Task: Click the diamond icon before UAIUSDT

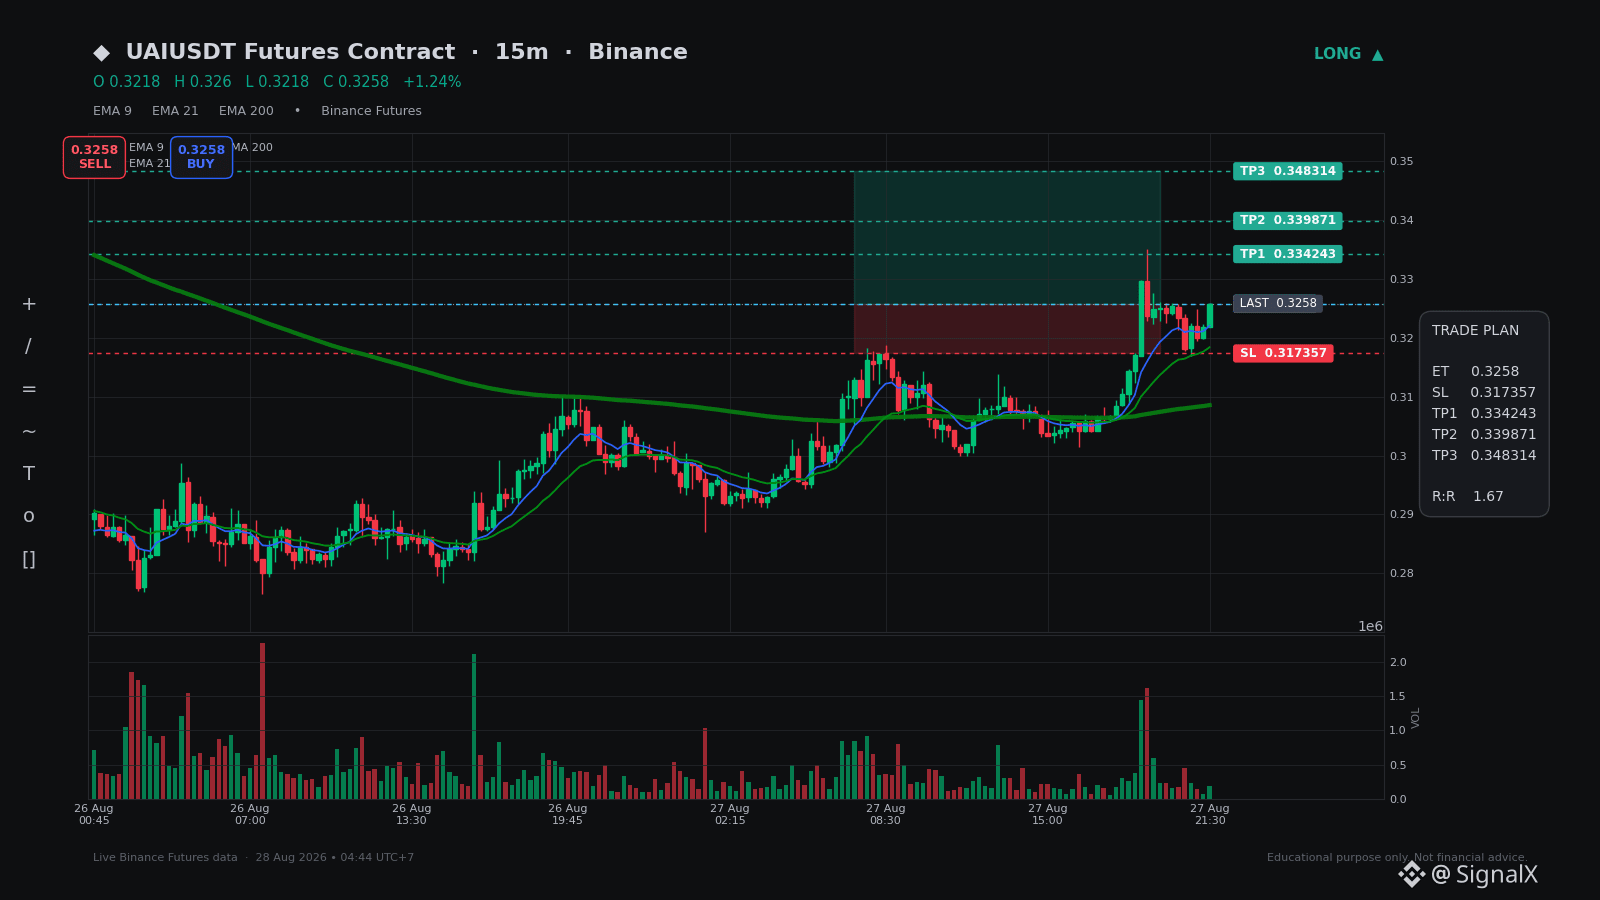Action: (x=101, y=53)
